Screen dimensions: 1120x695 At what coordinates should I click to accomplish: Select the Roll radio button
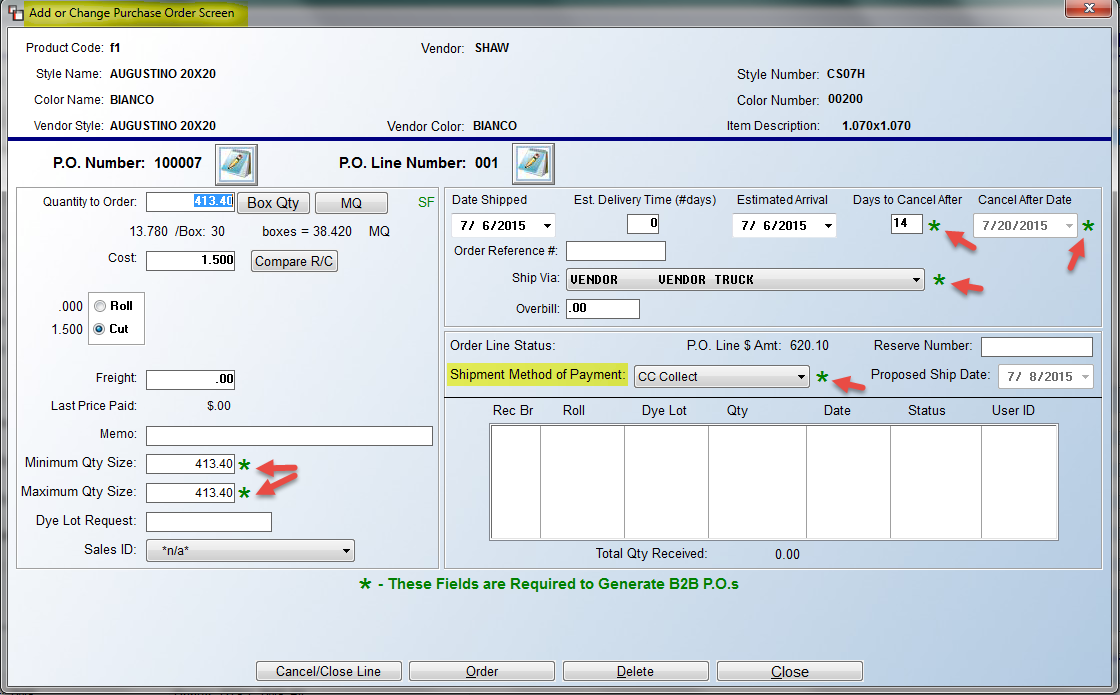pos(100,306)
